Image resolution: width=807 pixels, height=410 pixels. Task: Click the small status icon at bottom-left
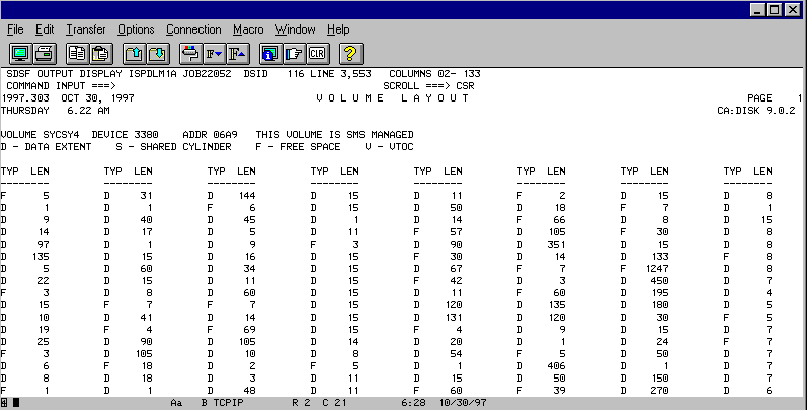(4, 403)
